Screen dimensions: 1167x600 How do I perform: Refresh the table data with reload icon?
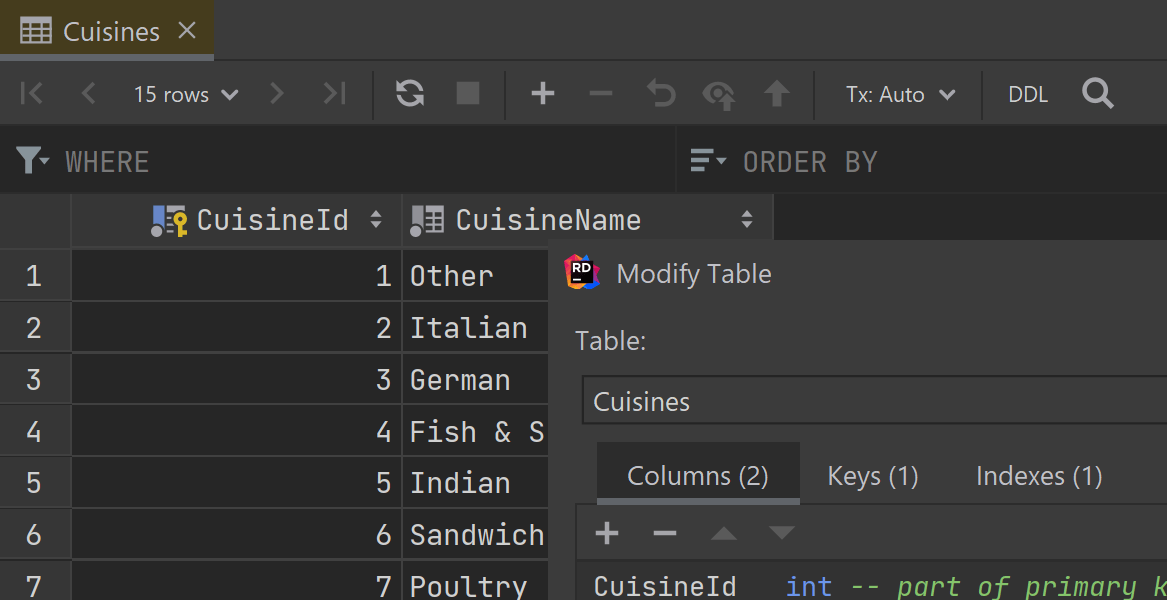[409, 93]
